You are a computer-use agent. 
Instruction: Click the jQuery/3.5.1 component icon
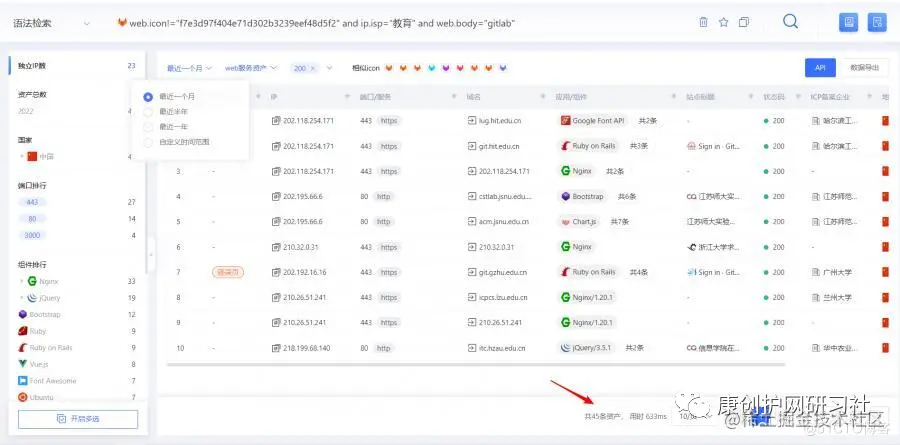coord(565,348)
